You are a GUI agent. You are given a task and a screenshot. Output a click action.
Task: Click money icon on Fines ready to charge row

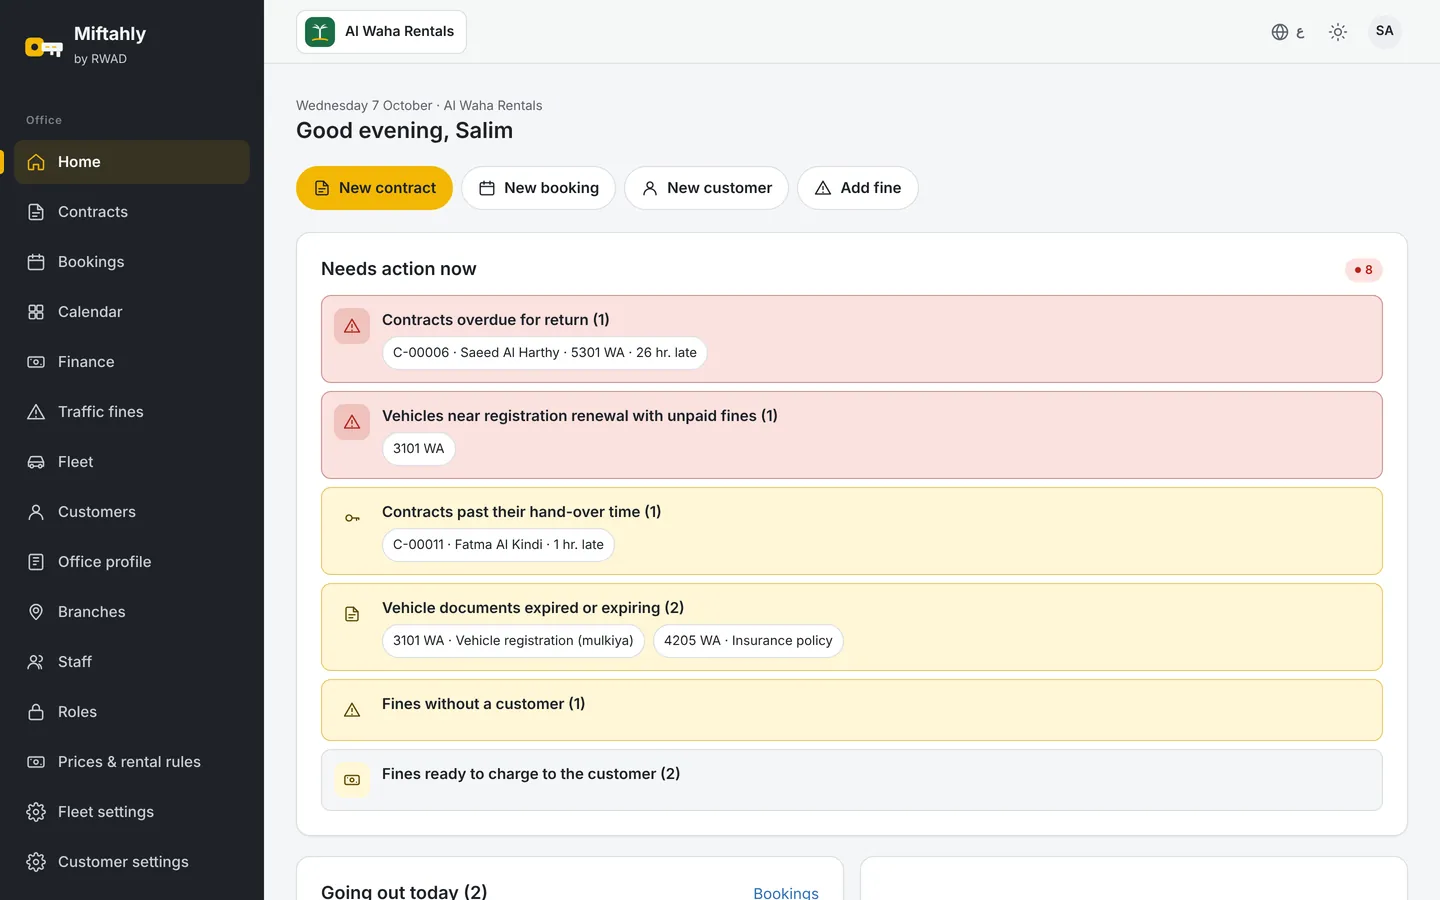coord(352,780)
